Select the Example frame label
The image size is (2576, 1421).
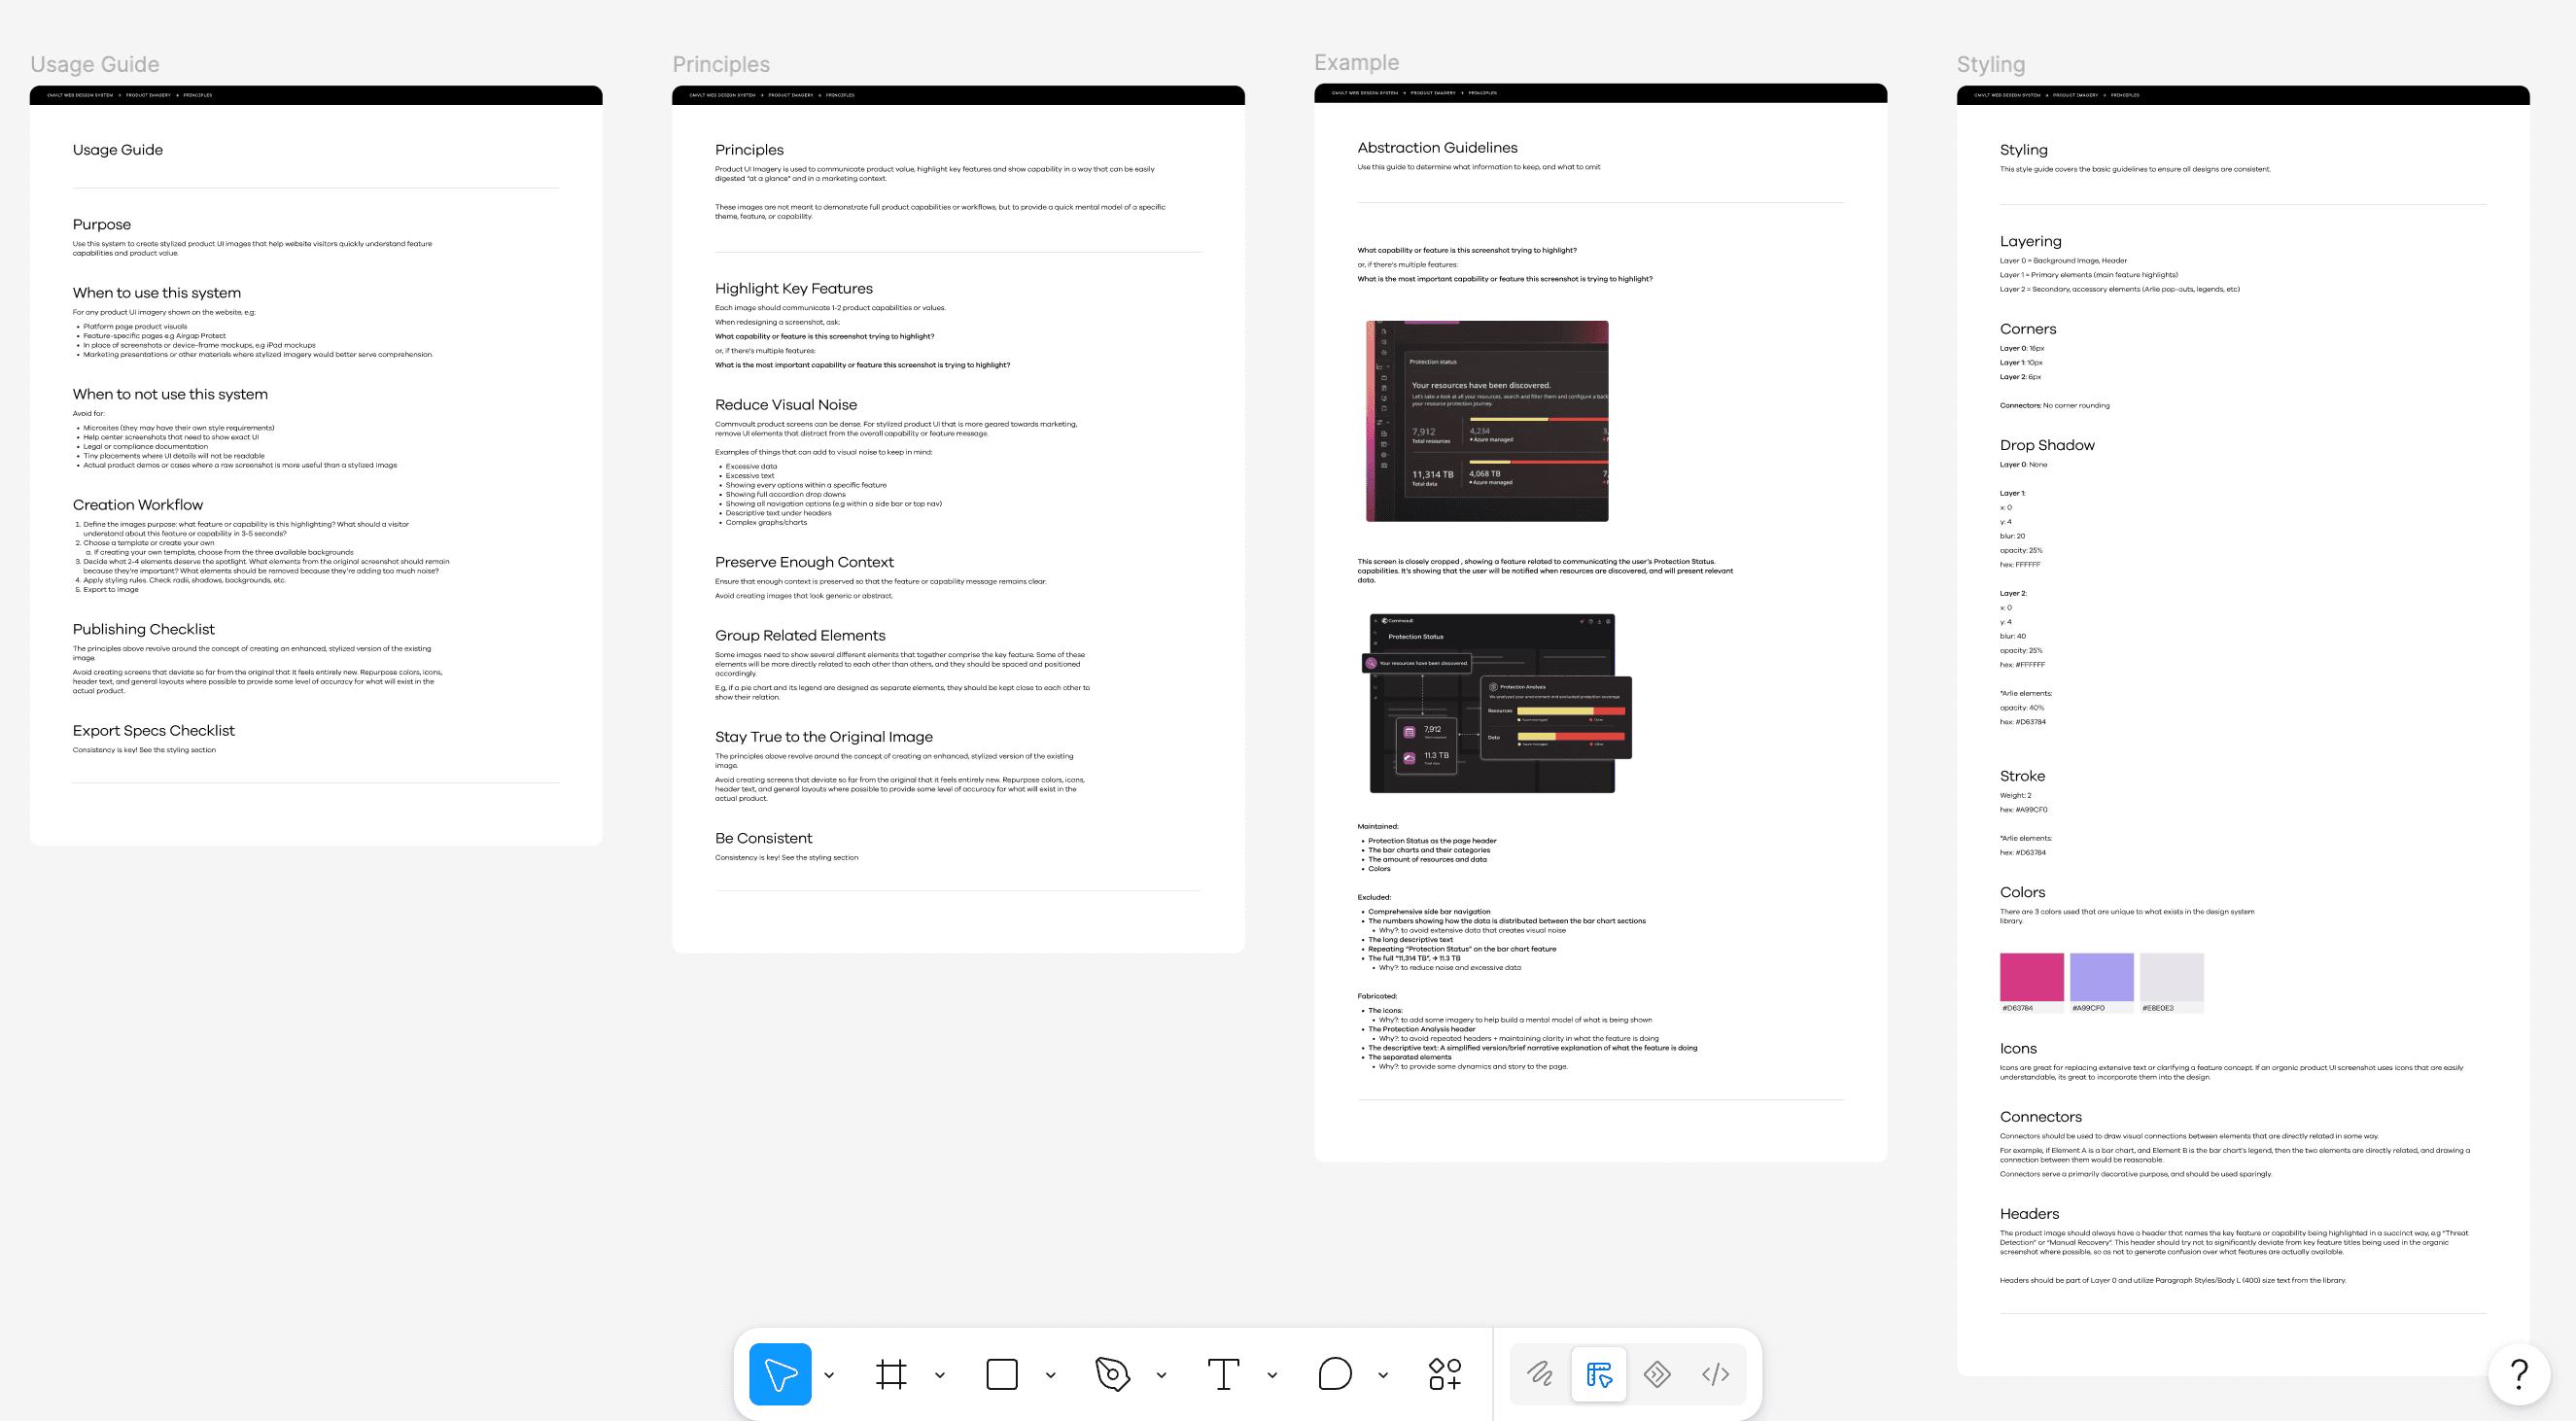point(1356,62)
